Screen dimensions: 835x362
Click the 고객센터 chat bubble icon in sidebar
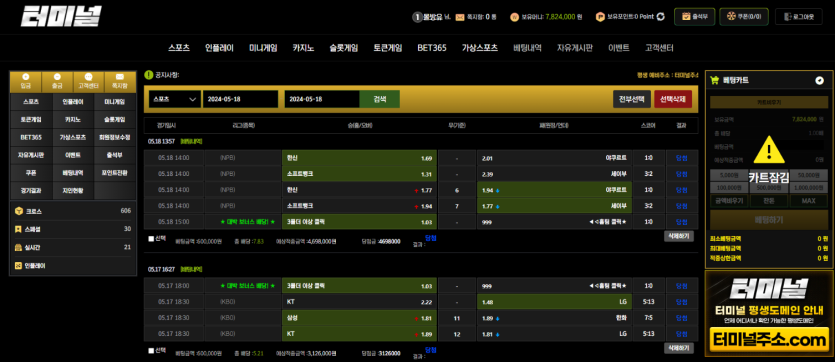coord(88,77)
